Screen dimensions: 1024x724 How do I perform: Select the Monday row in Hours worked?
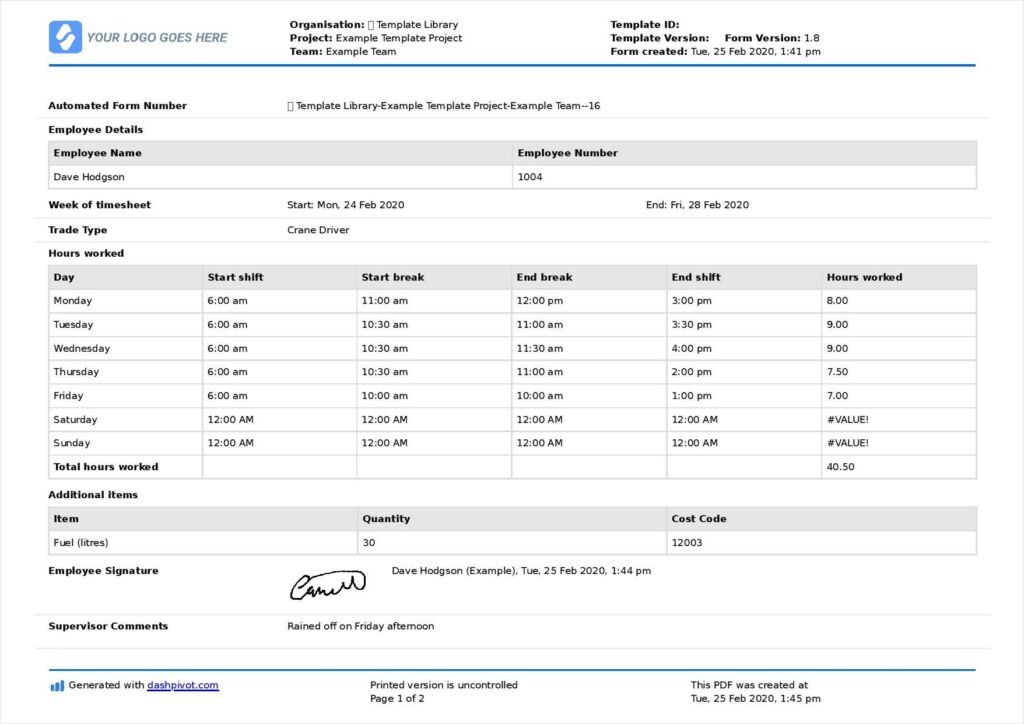coord(512,300)
